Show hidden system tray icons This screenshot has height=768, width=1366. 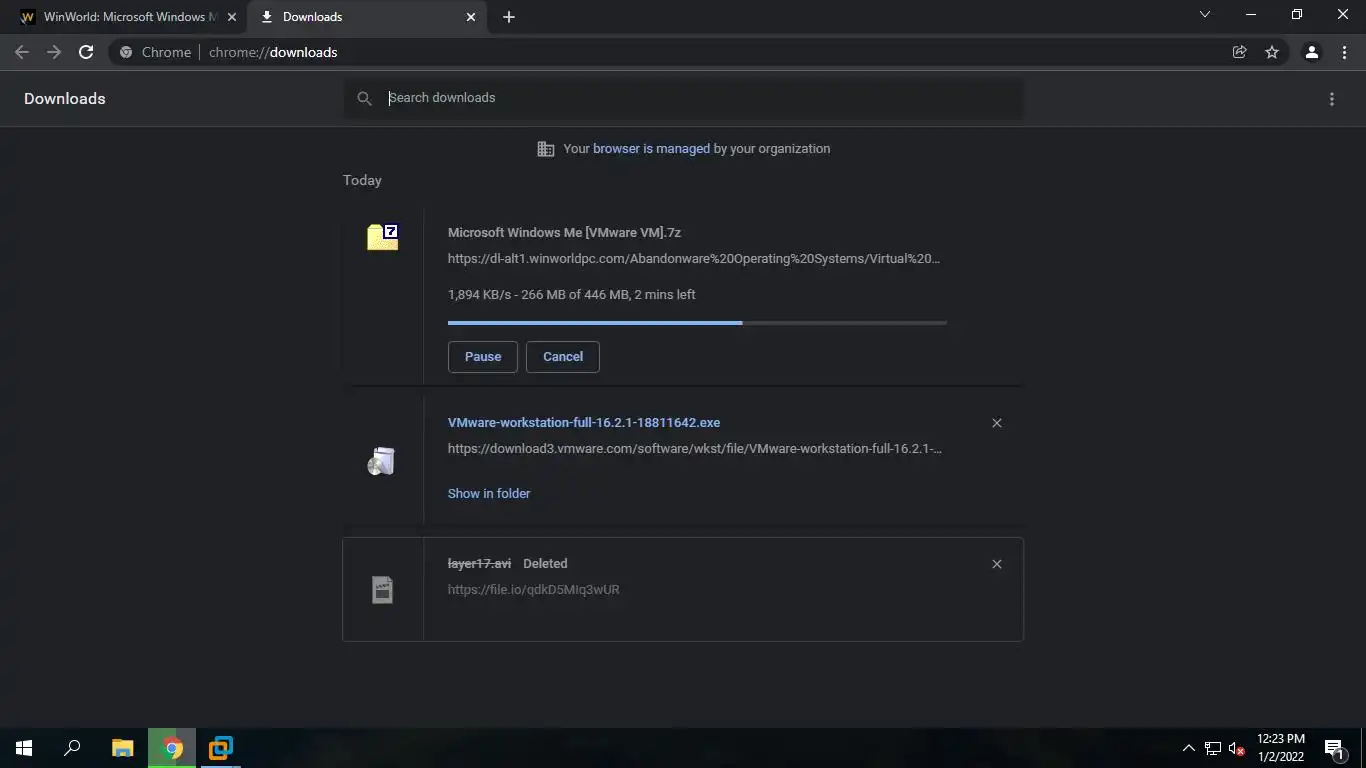[x=1189, y=748]
